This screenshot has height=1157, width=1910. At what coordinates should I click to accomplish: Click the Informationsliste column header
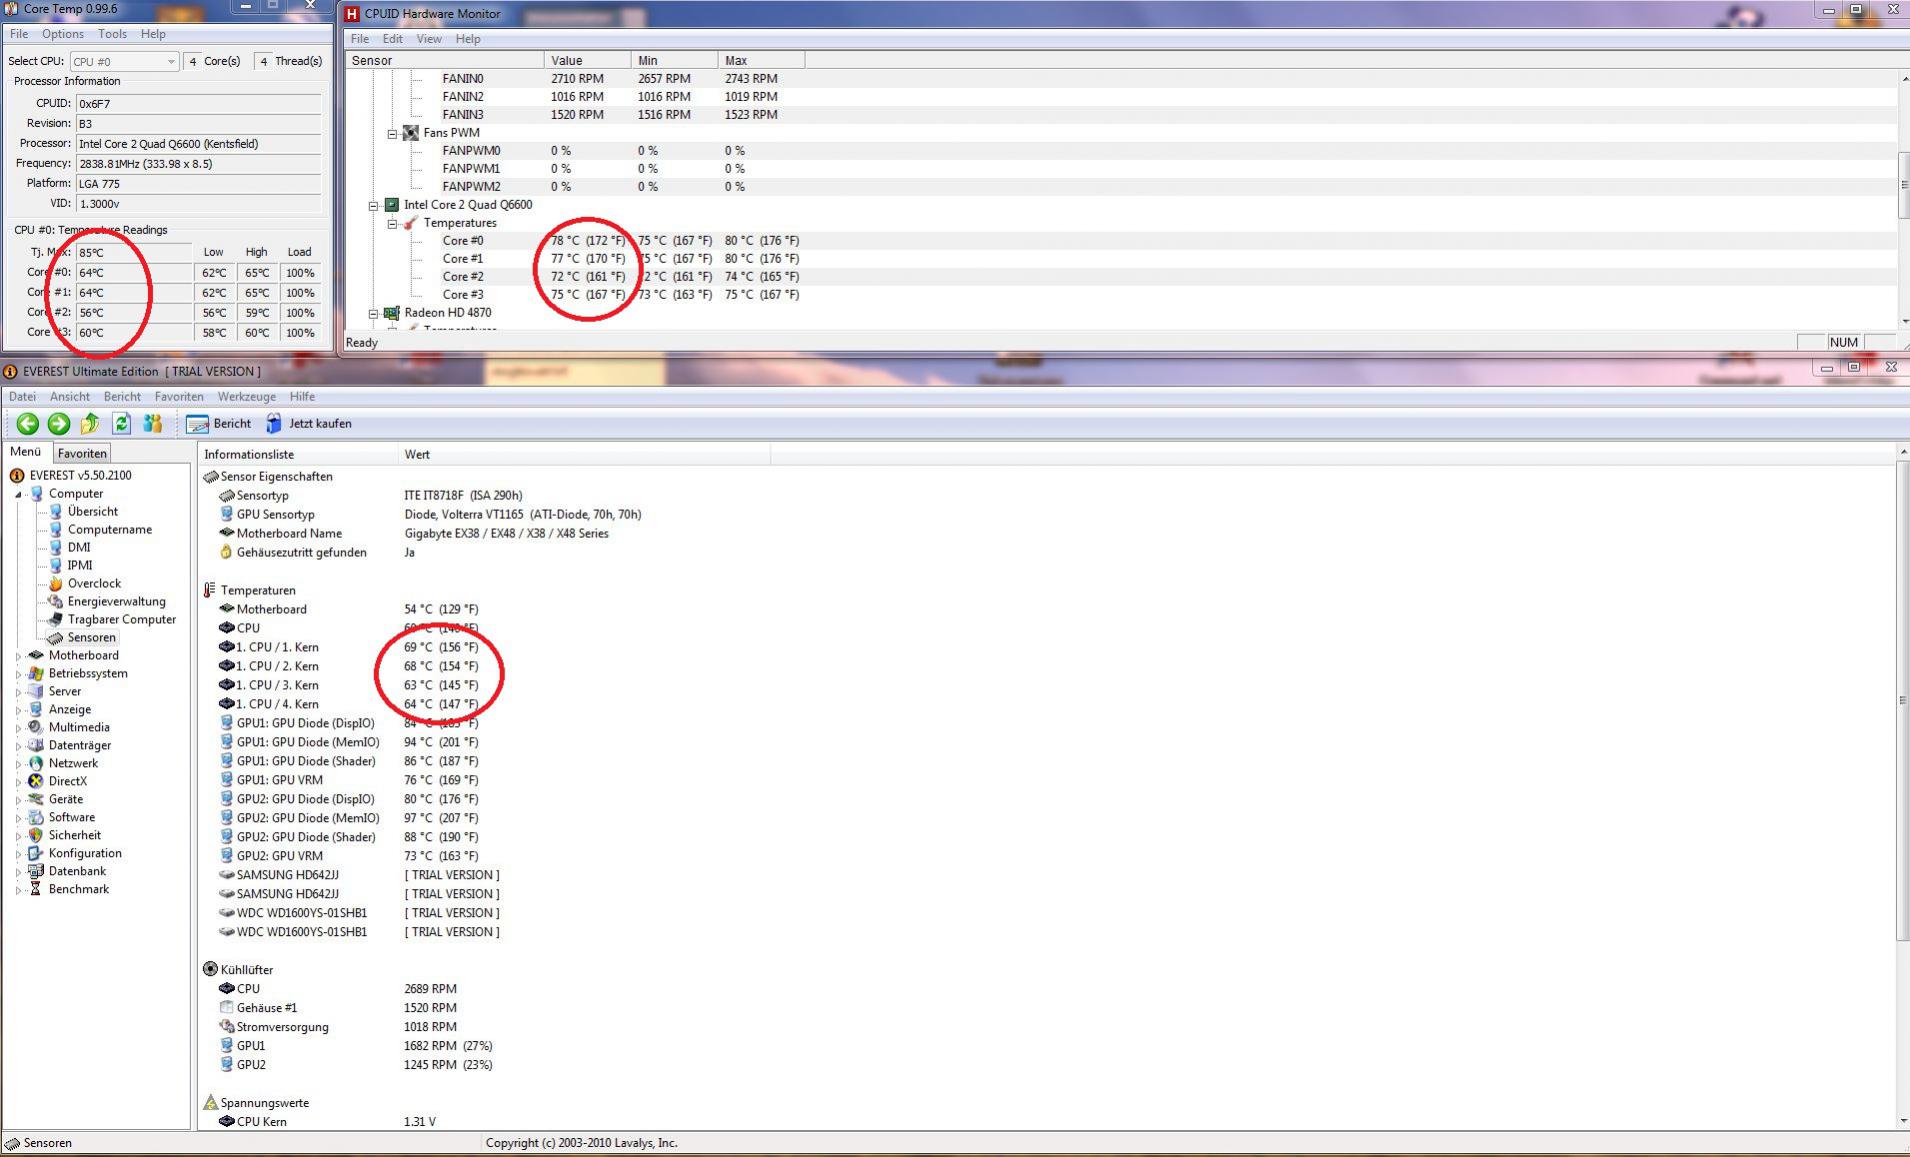(298, 455)
